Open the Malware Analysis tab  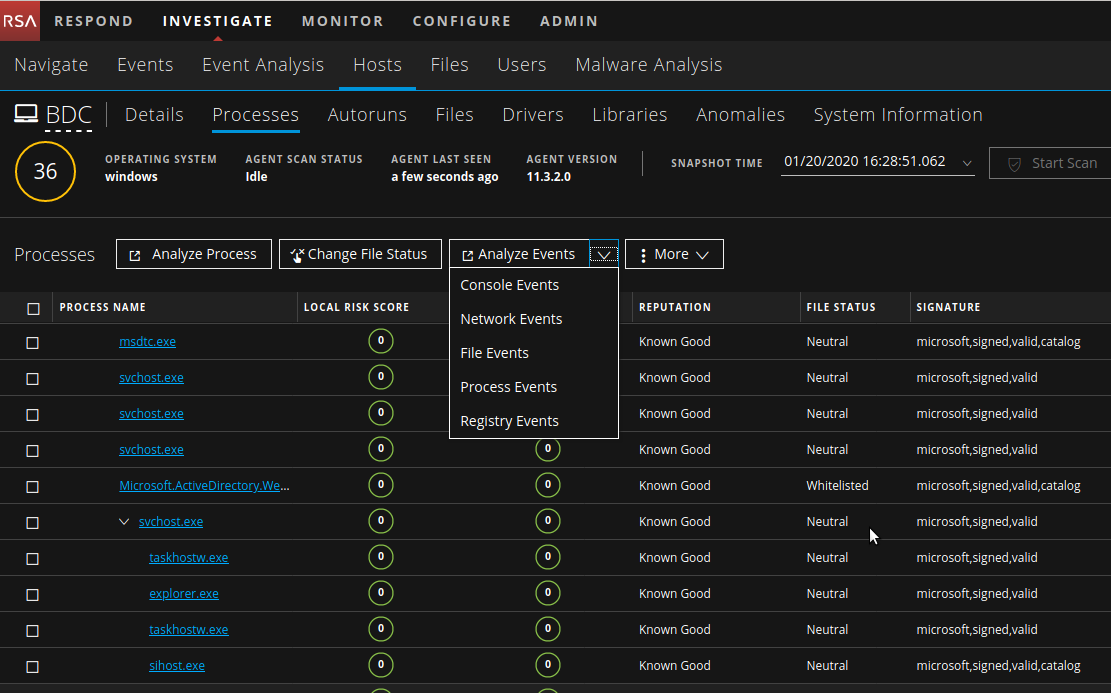[x=648, y=65]
